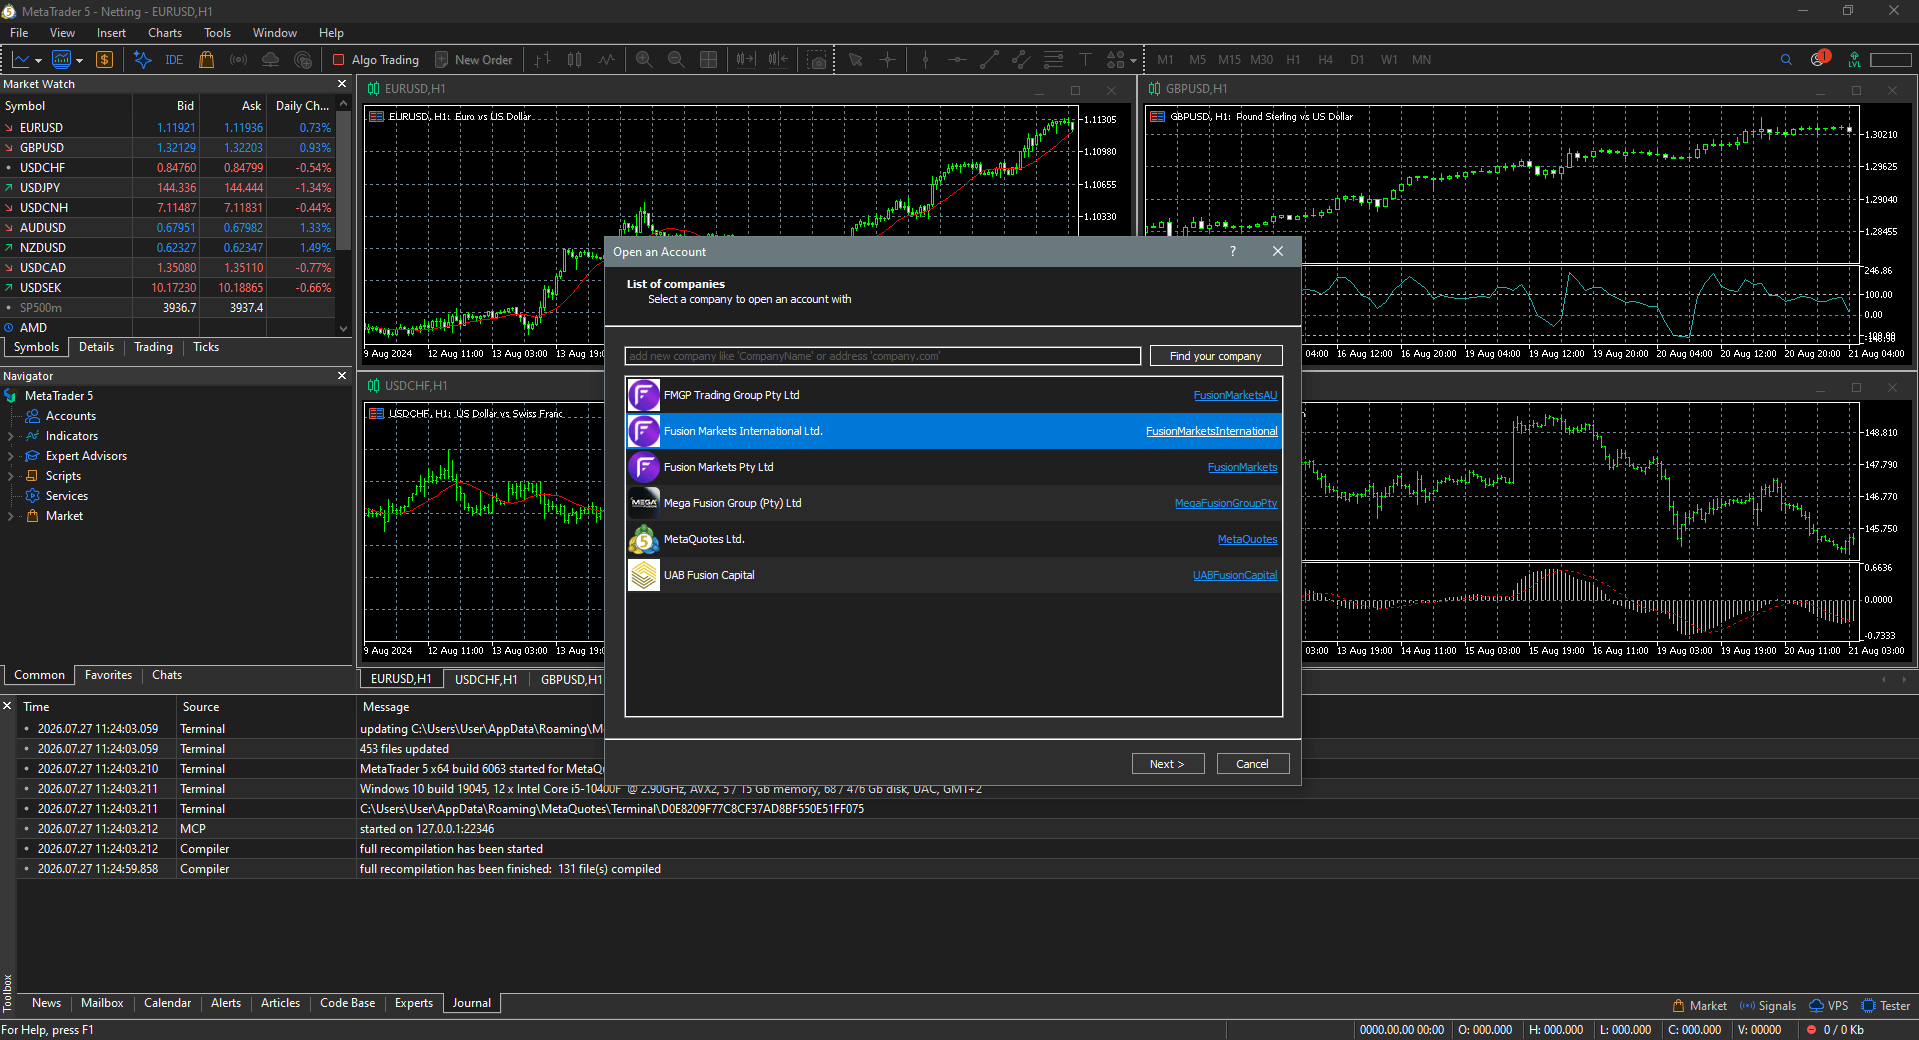
Task: Open the Market shopping bag in toolbar
Action: coord(206,60)
